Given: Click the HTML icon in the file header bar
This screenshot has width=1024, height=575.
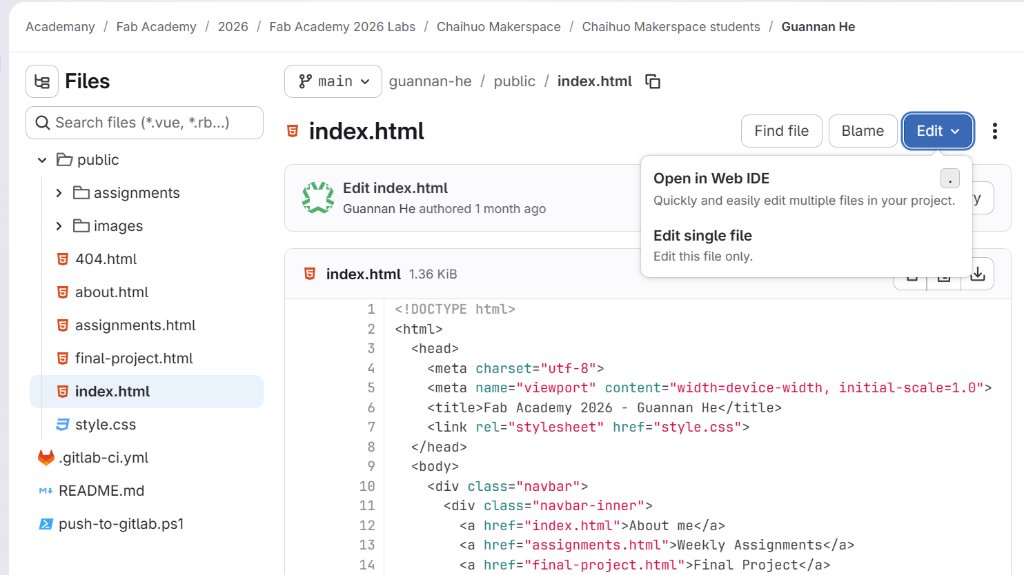Looking at the screenshot, I should (x=310, y=274).
